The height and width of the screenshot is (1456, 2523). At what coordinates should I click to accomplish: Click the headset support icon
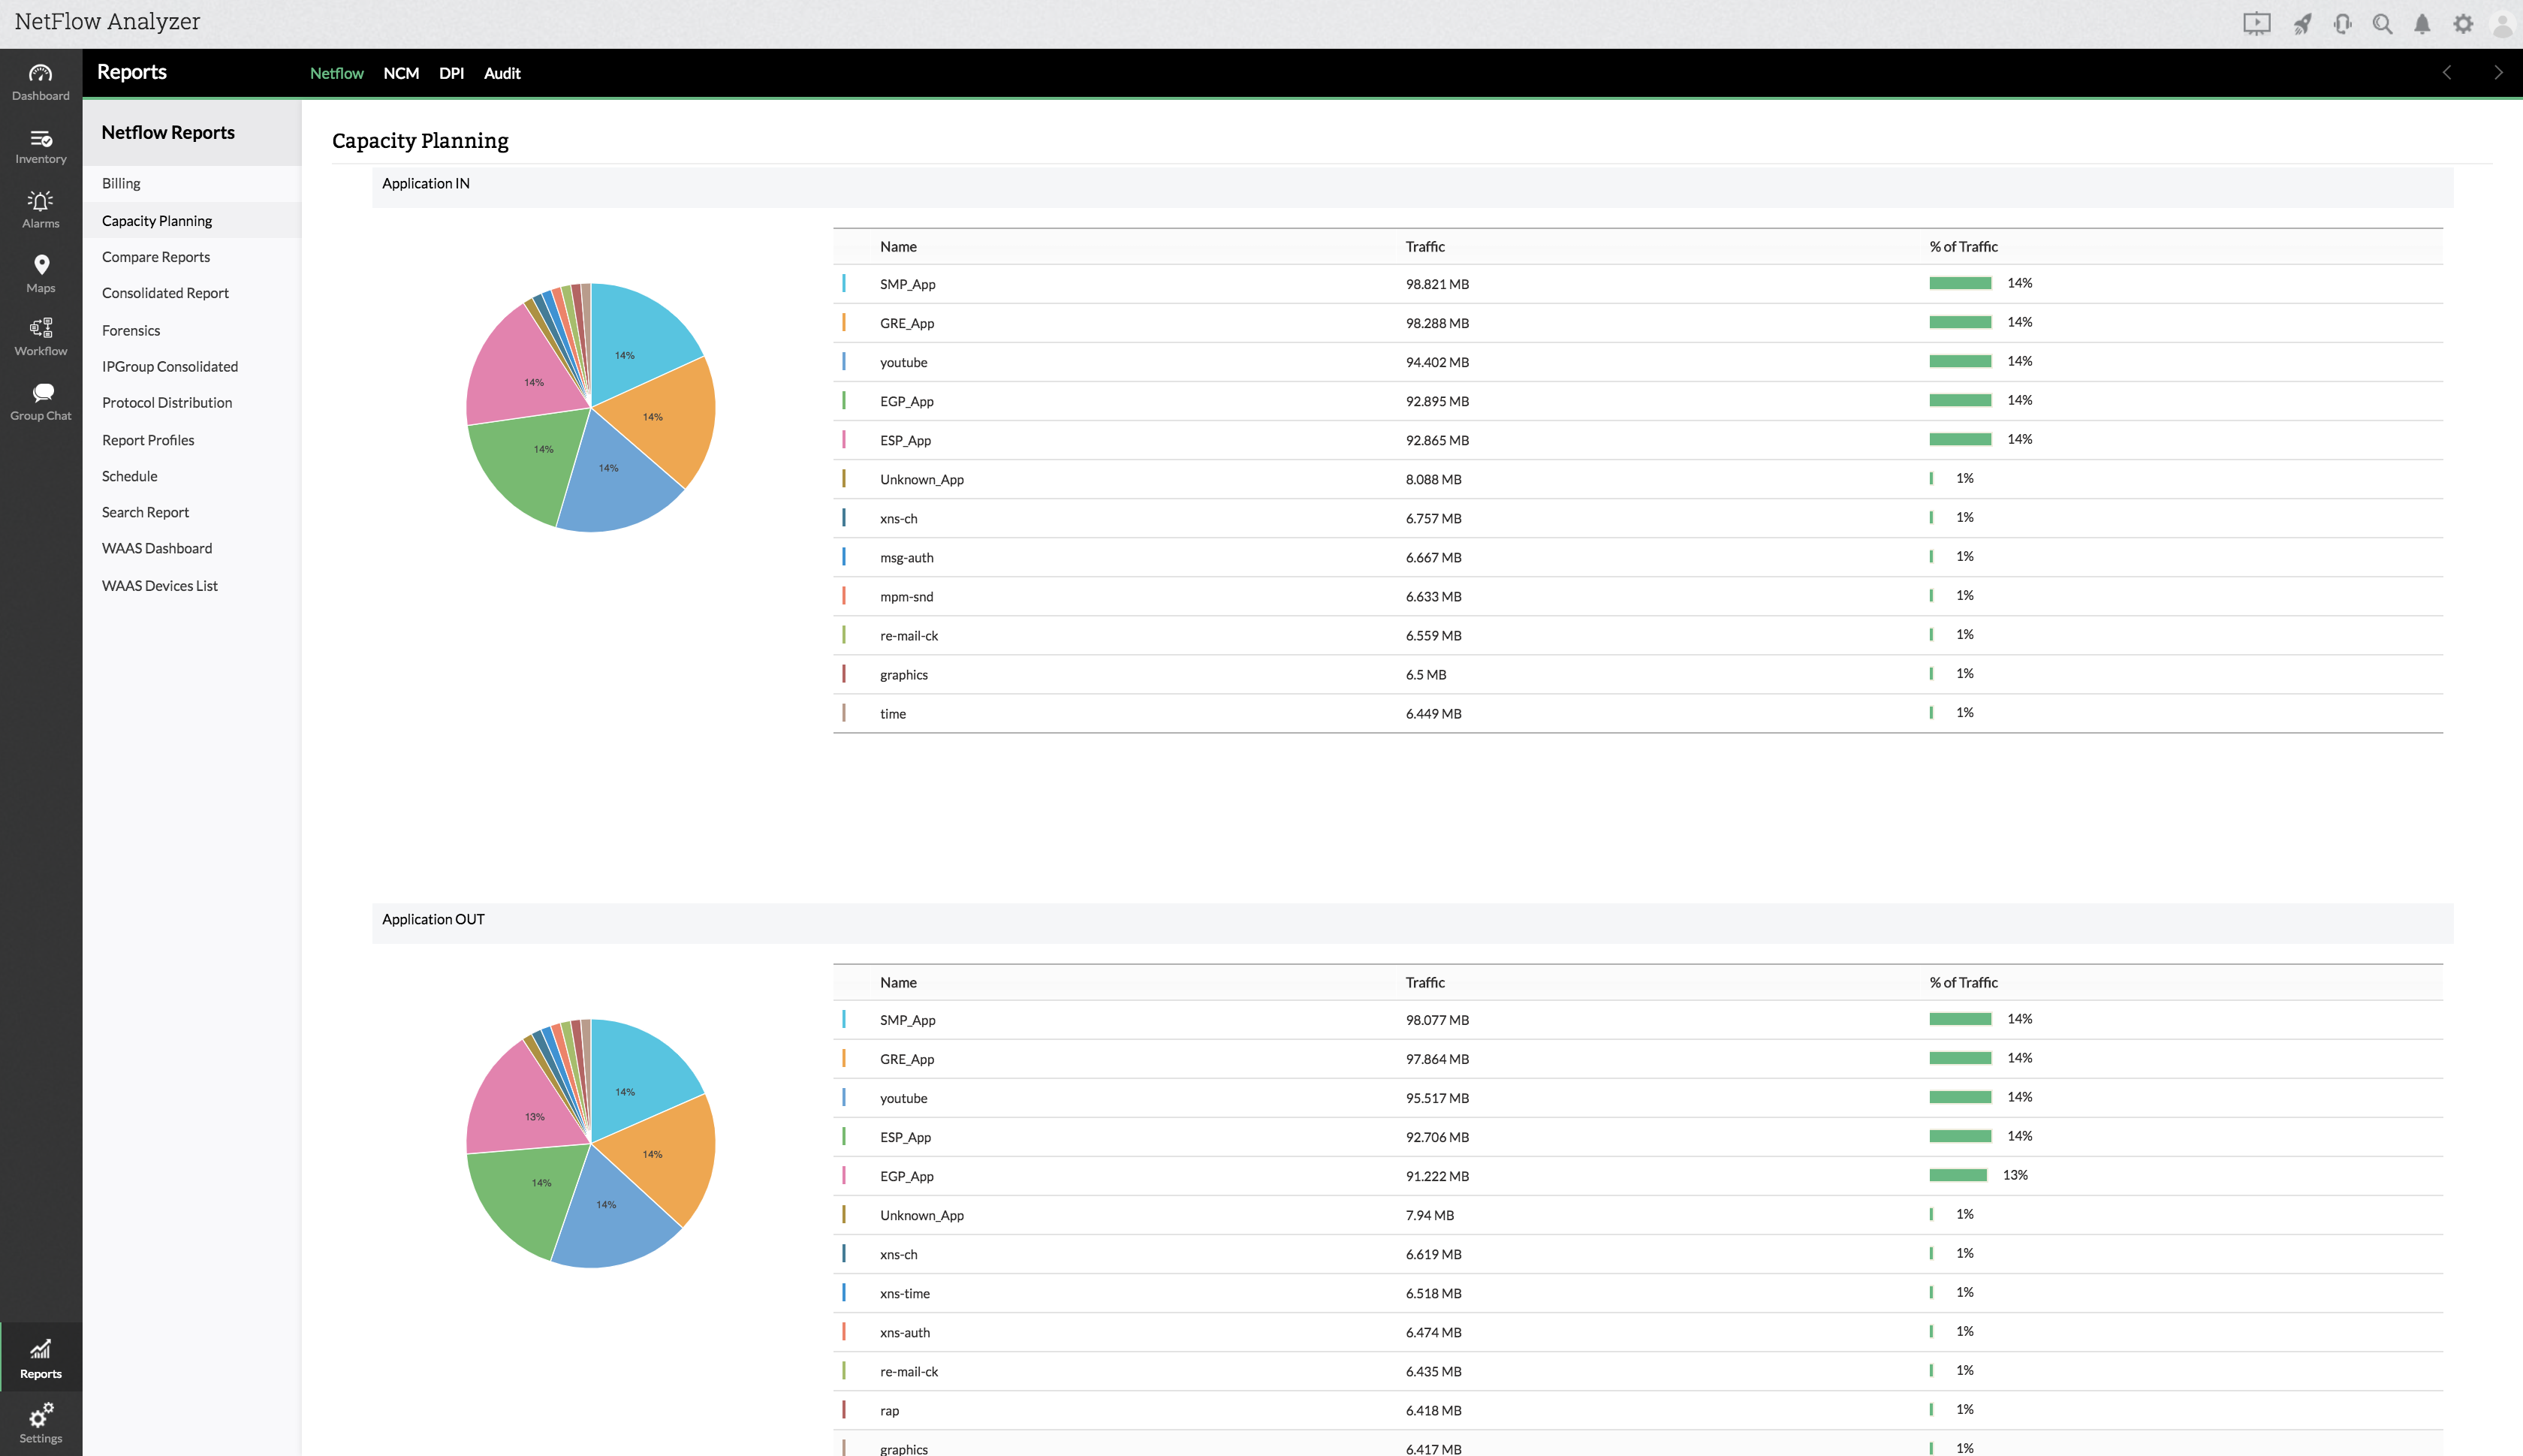pyautogui.click(x=2342, y=24)
